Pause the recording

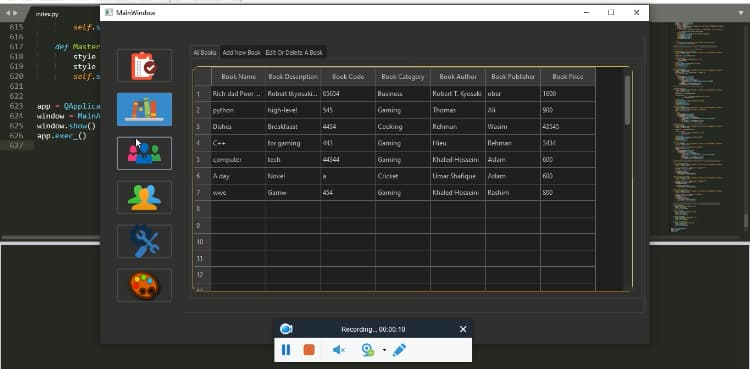[286, 350]
